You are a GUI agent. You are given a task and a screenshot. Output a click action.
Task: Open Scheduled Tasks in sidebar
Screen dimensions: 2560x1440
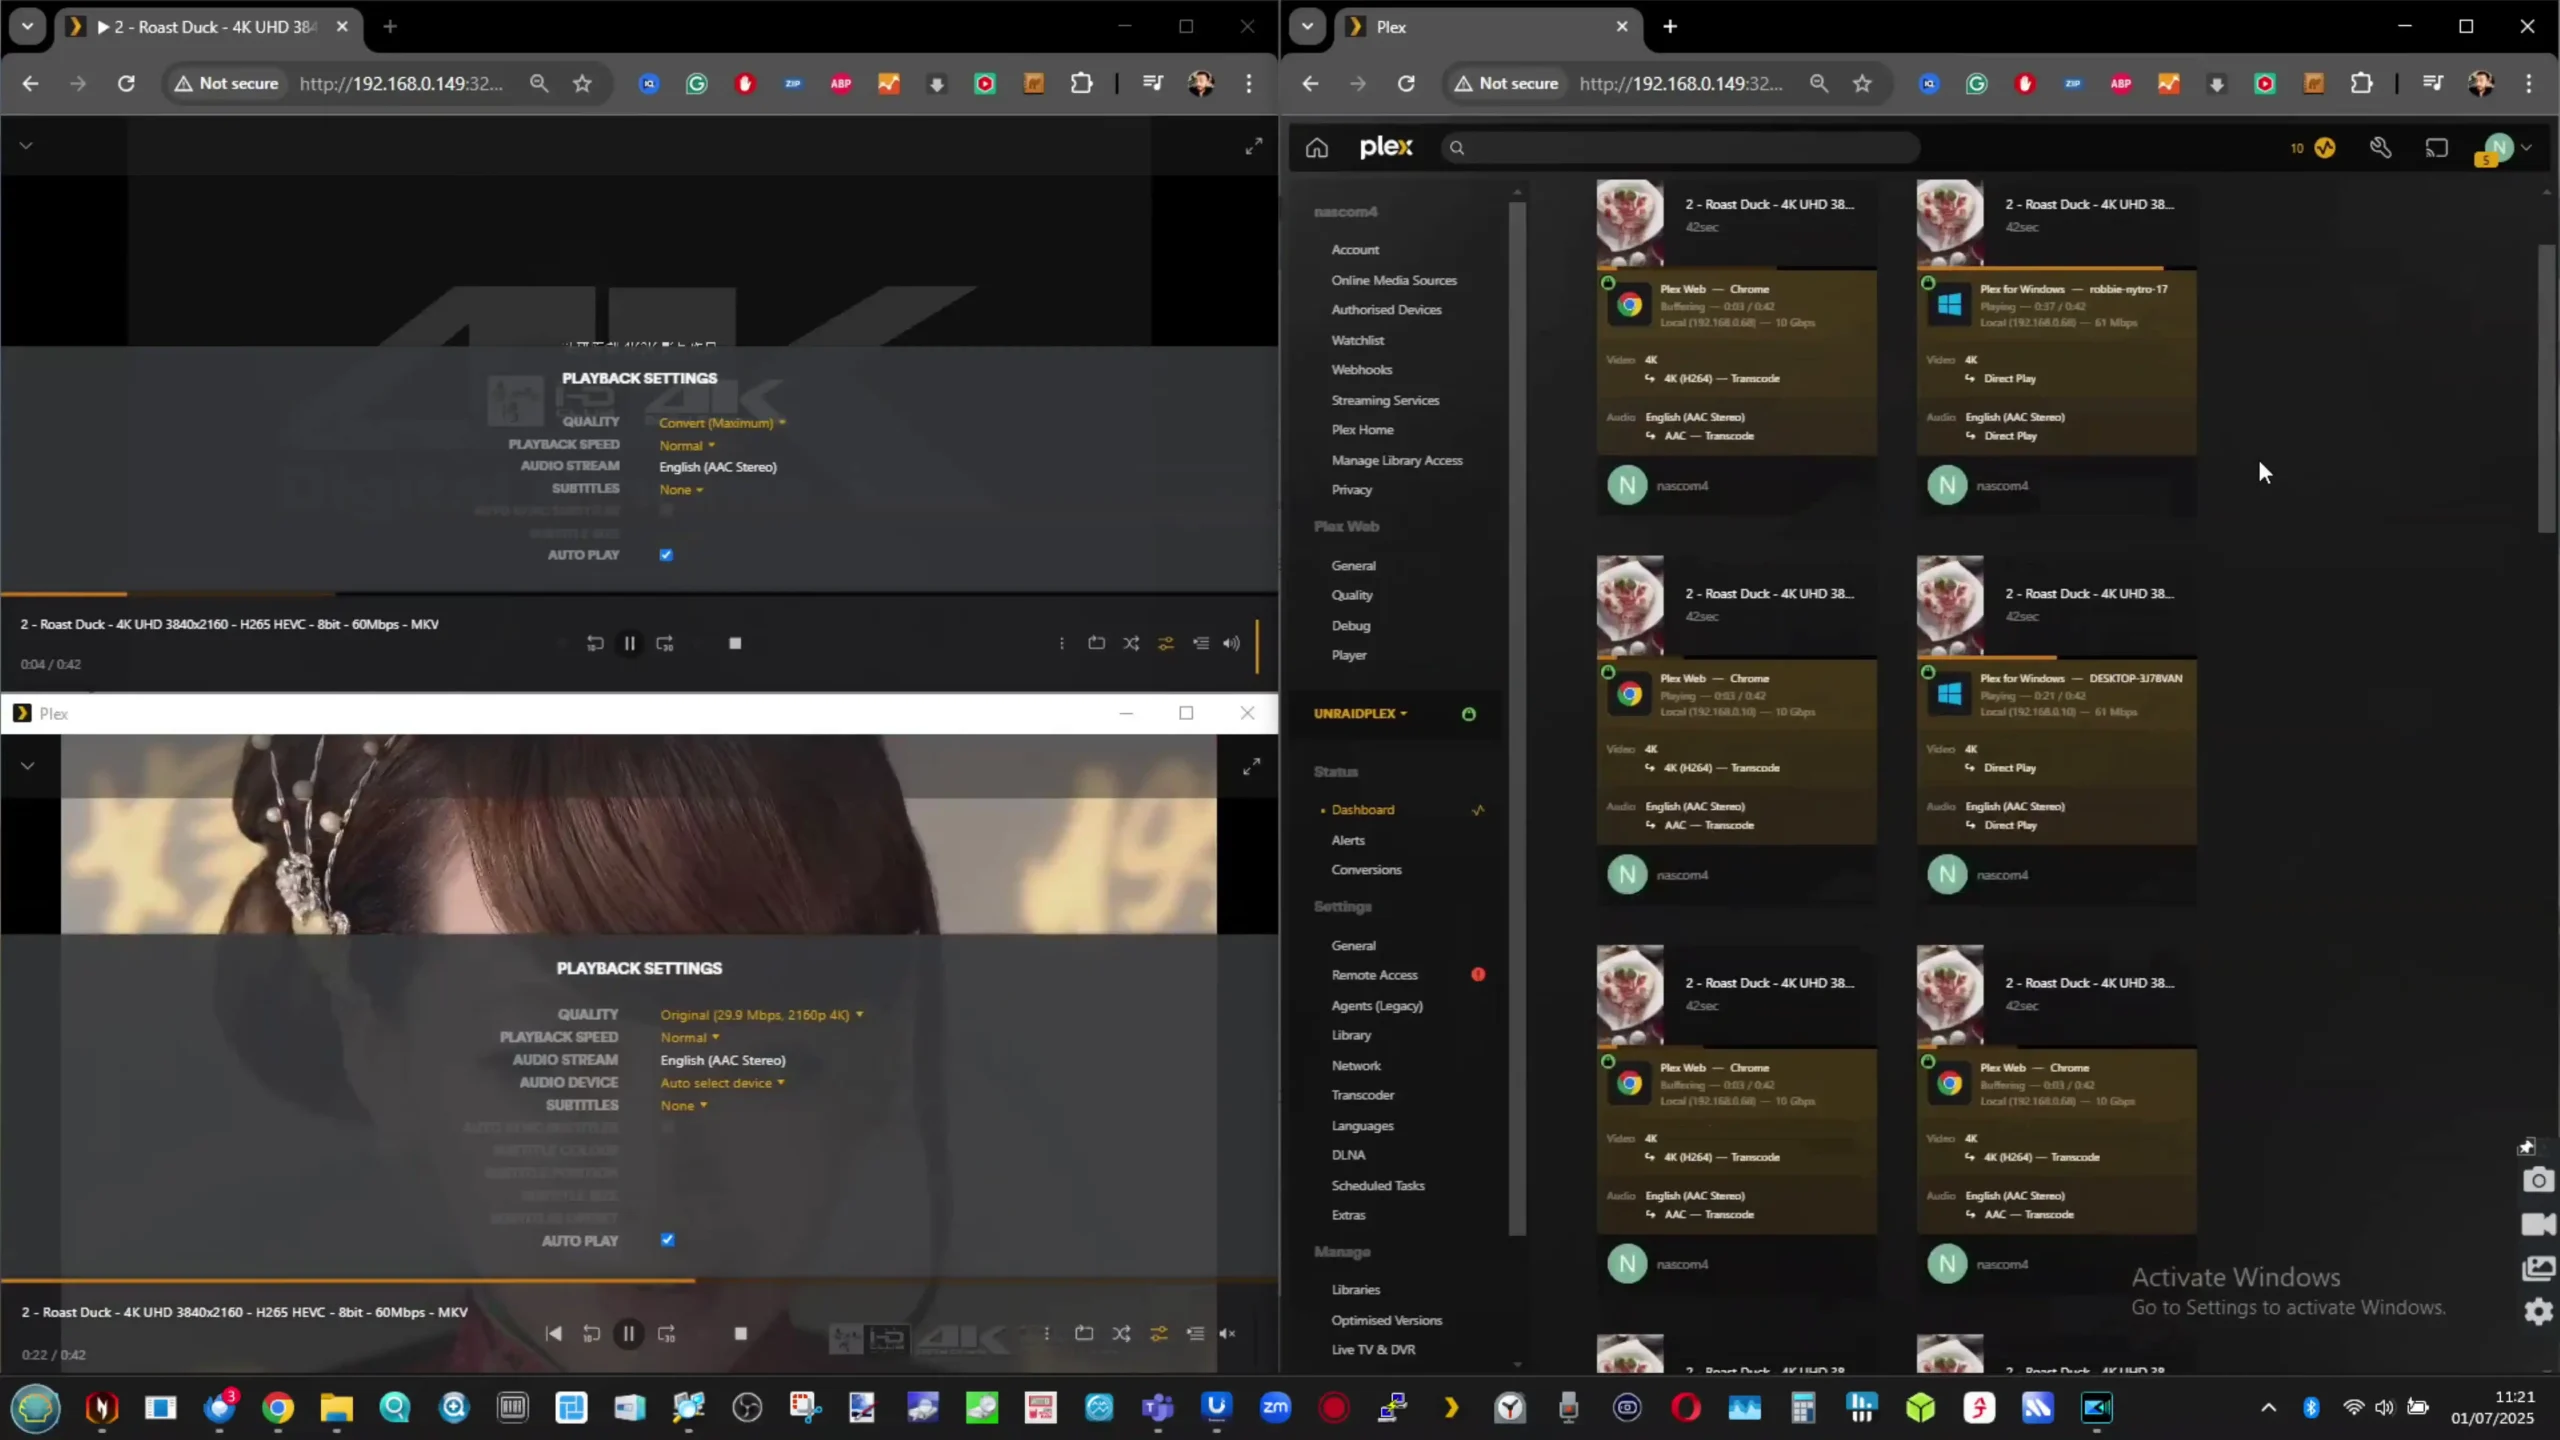point(1377,1186)
